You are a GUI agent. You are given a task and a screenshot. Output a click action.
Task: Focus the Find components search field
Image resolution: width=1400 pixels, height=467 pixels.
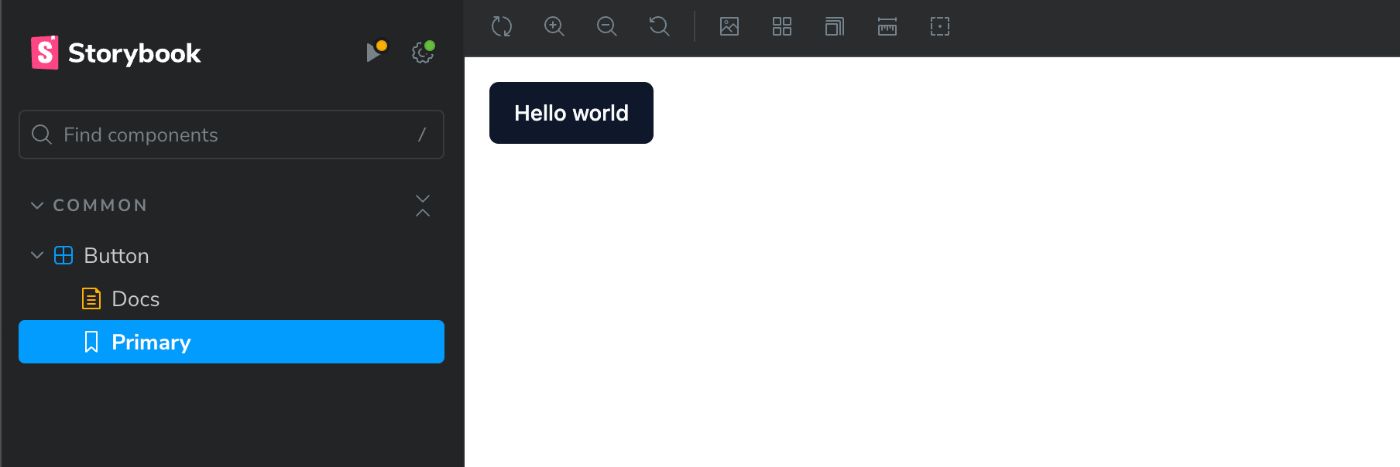point(231,134)
